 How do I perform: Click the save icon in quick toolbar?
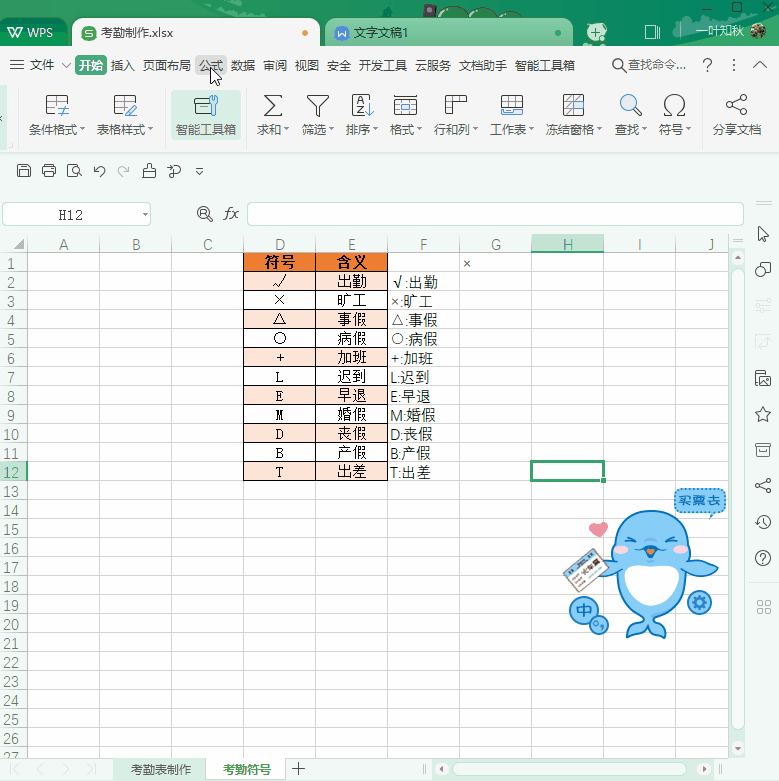click(x=23, y=171)
